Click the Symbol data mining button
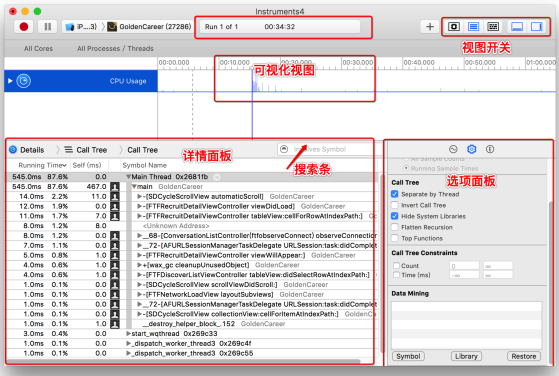 pos(408,356)
